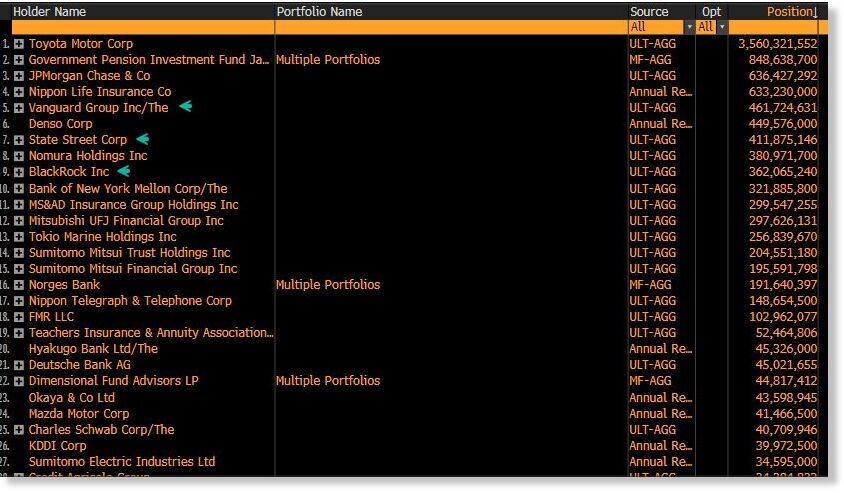Expand Nomura Holdings Inc row
This screenshot has height=493, width=844.
coord(19,157)
